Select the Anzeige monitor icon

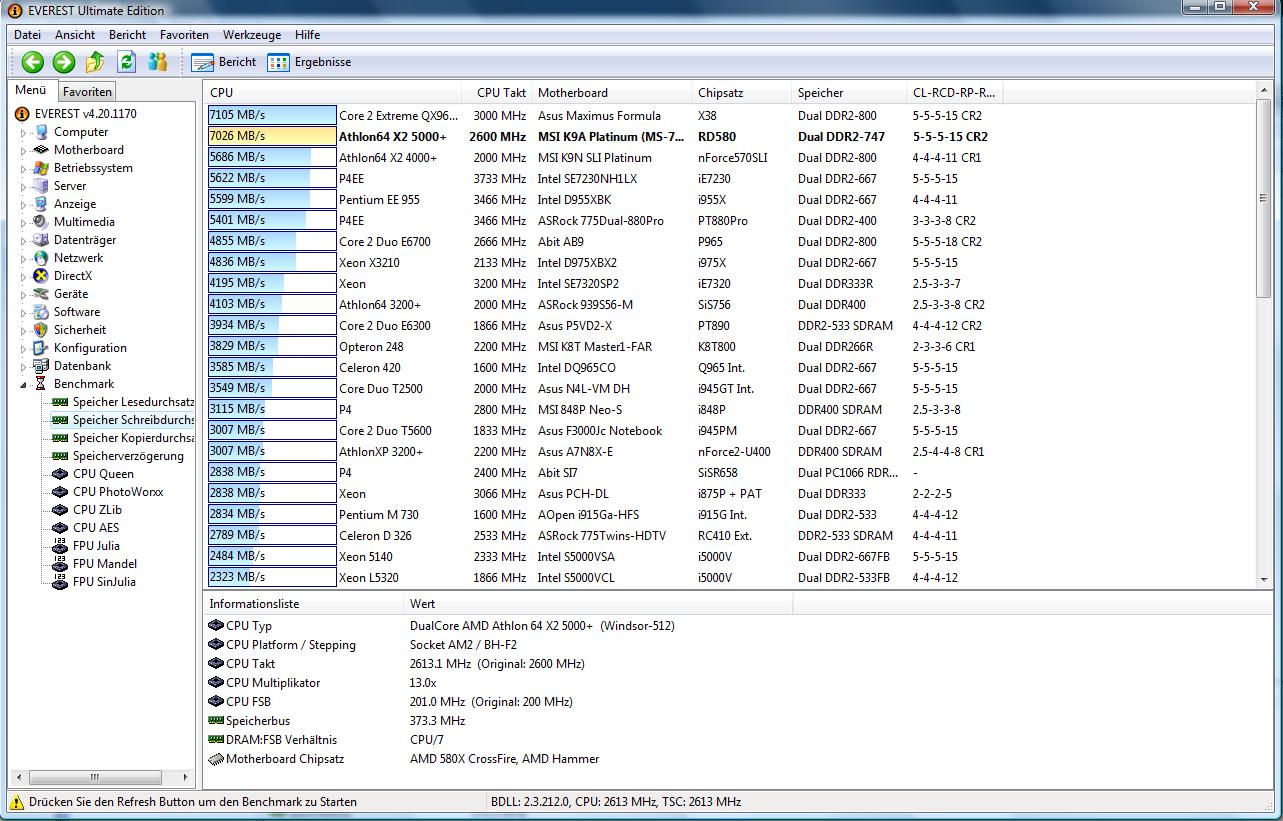click(x=41, y=204)
